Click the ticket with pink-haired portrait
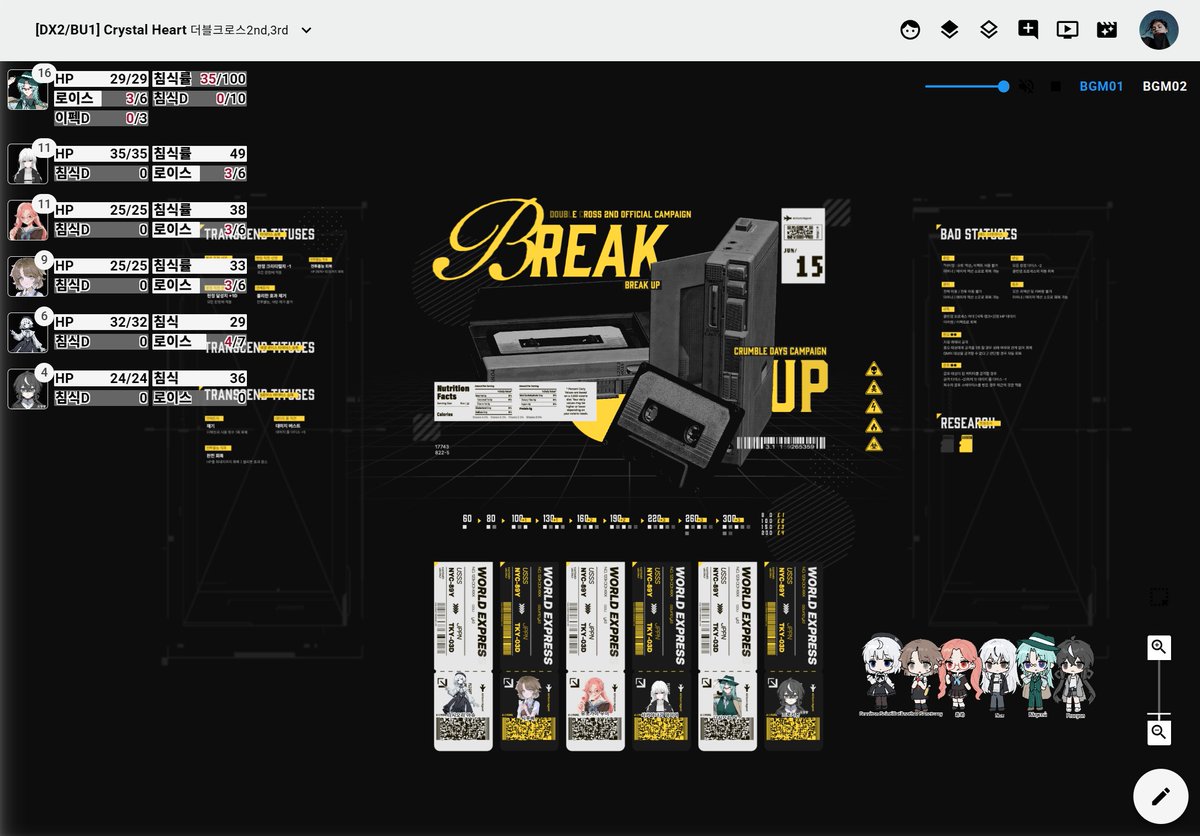 click(x=595, y=656)
